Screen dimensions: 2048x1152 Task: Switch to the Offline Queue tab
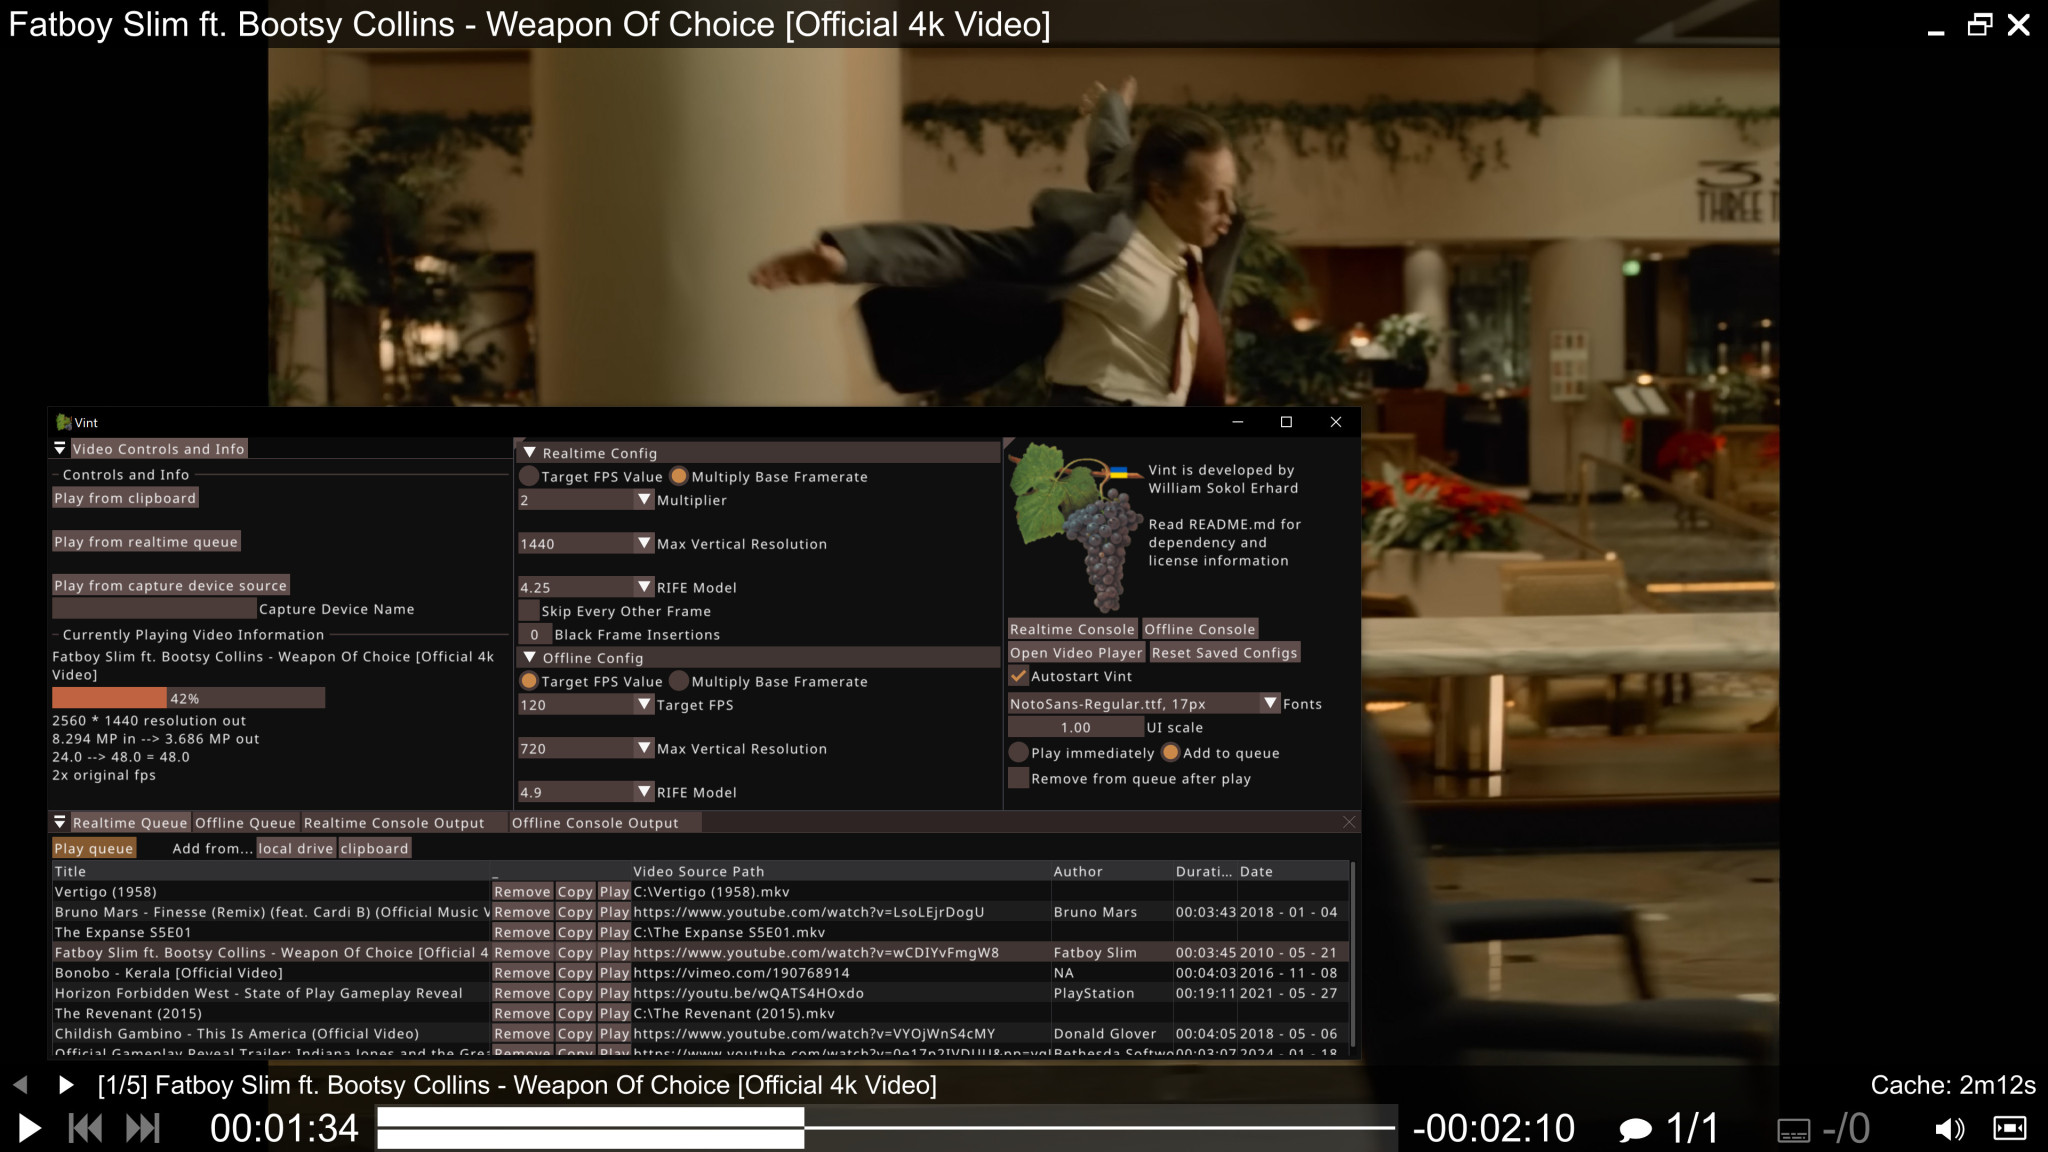tap(245, 822)
